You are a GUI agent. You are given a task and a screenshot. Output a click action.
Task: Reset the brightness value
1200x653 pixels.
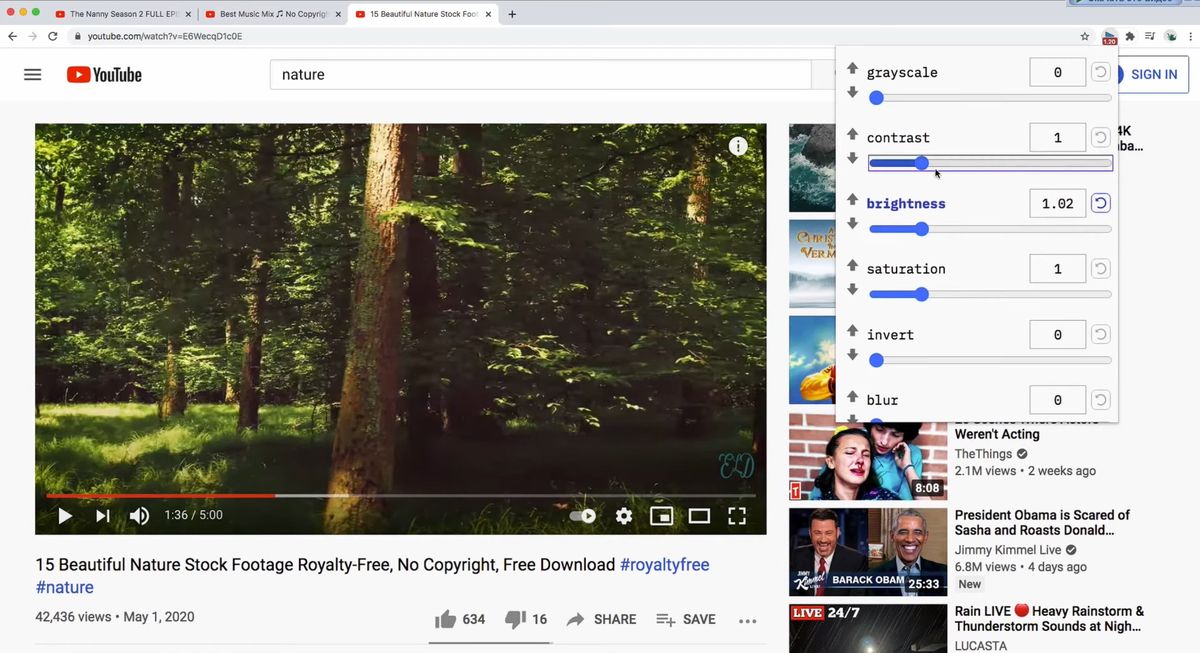[x=1100, y=204]
